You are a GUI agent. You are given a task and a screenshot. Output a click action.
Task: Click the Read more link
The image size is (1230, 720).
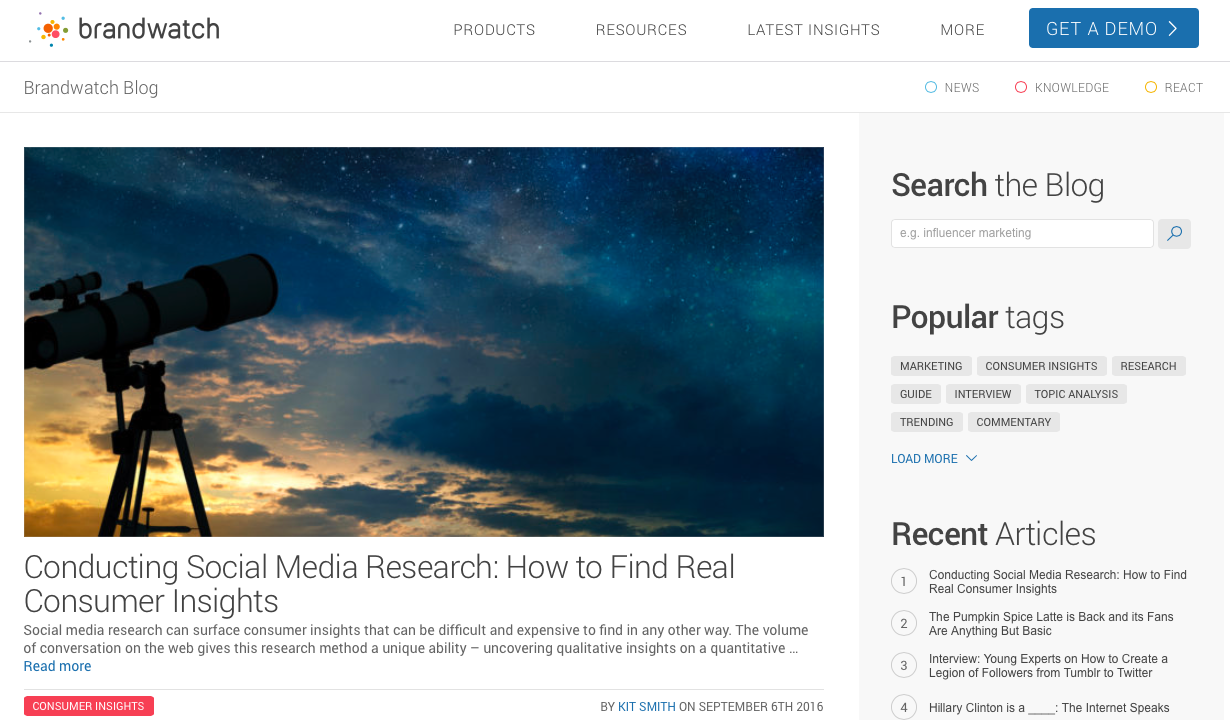[57, 666]
